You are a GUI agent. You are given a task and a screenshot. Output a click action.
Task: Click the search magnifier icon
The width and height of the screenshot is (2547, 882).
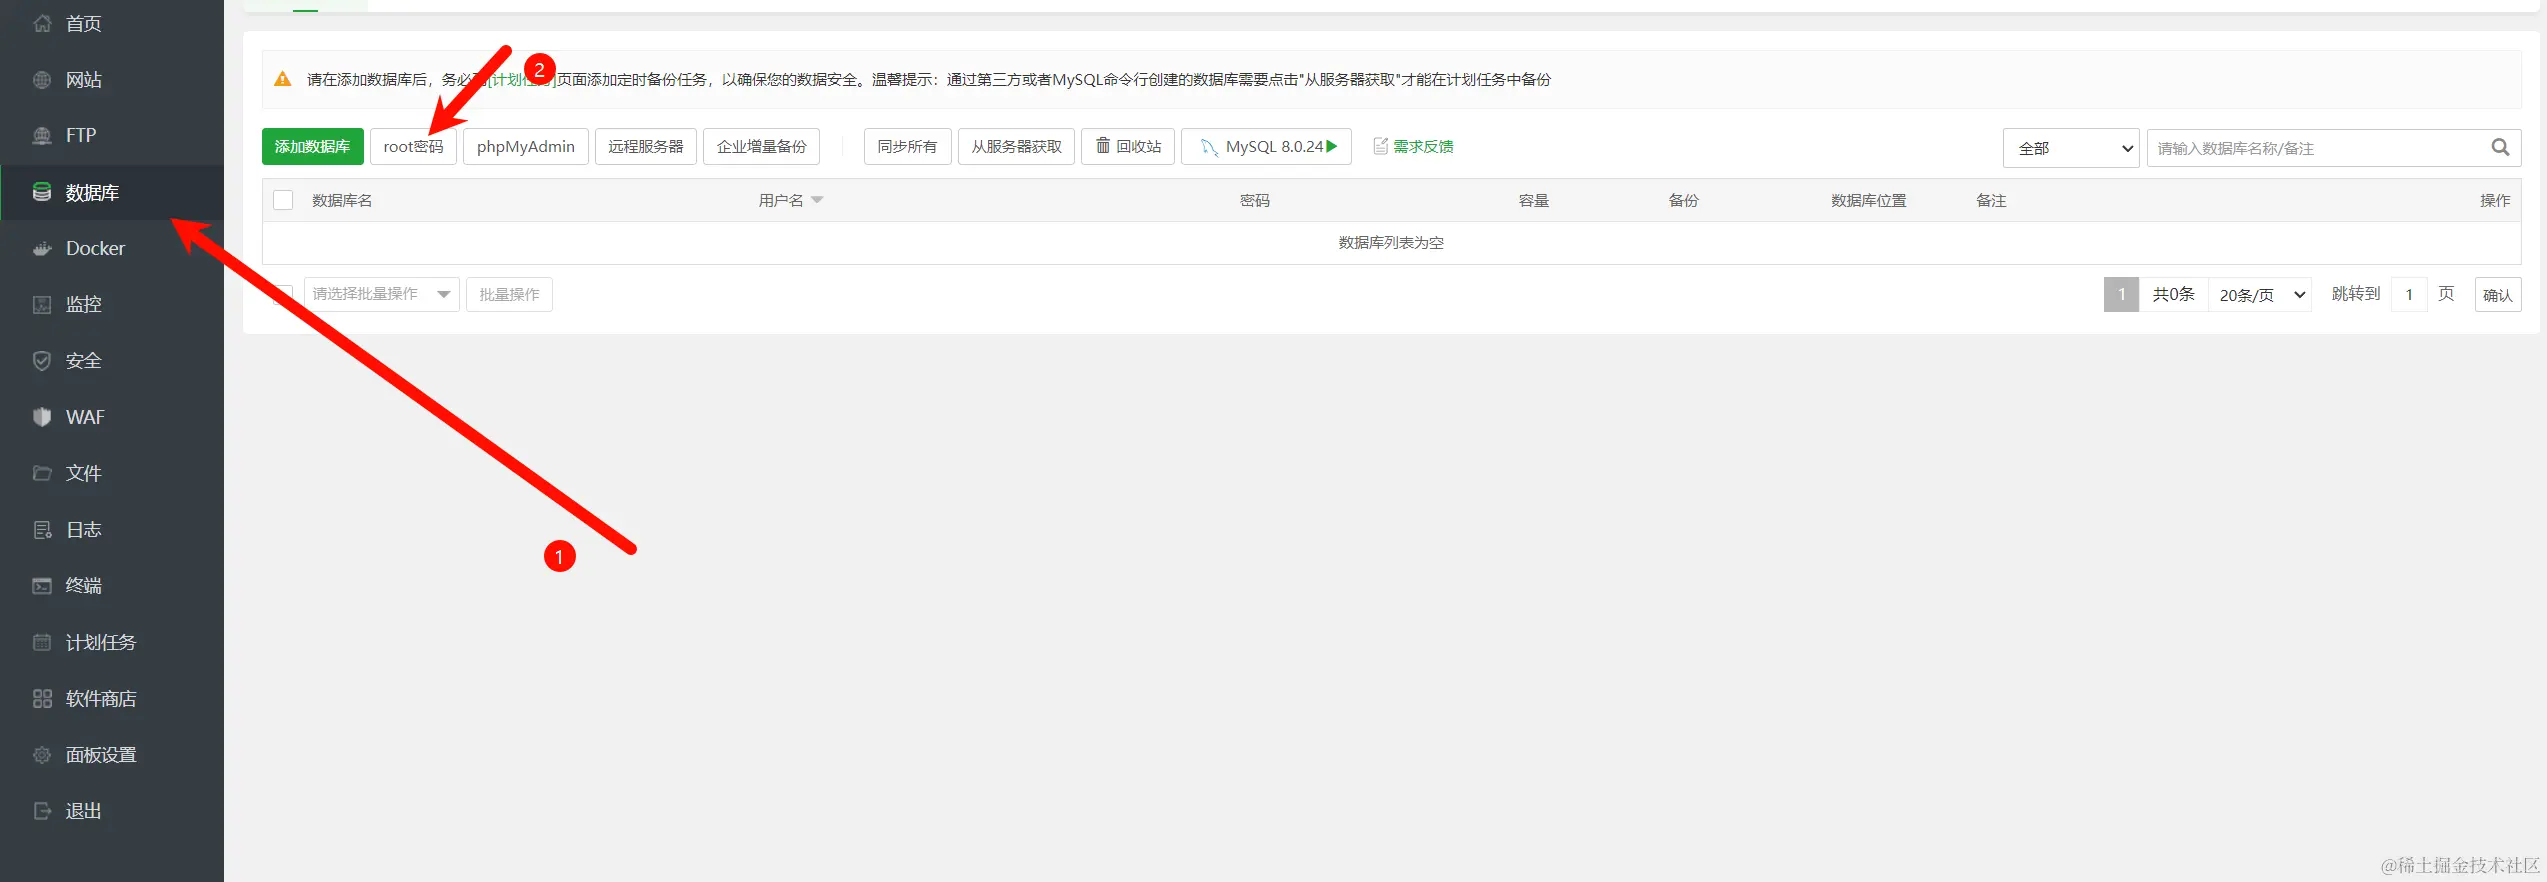tap(2500, 148)
